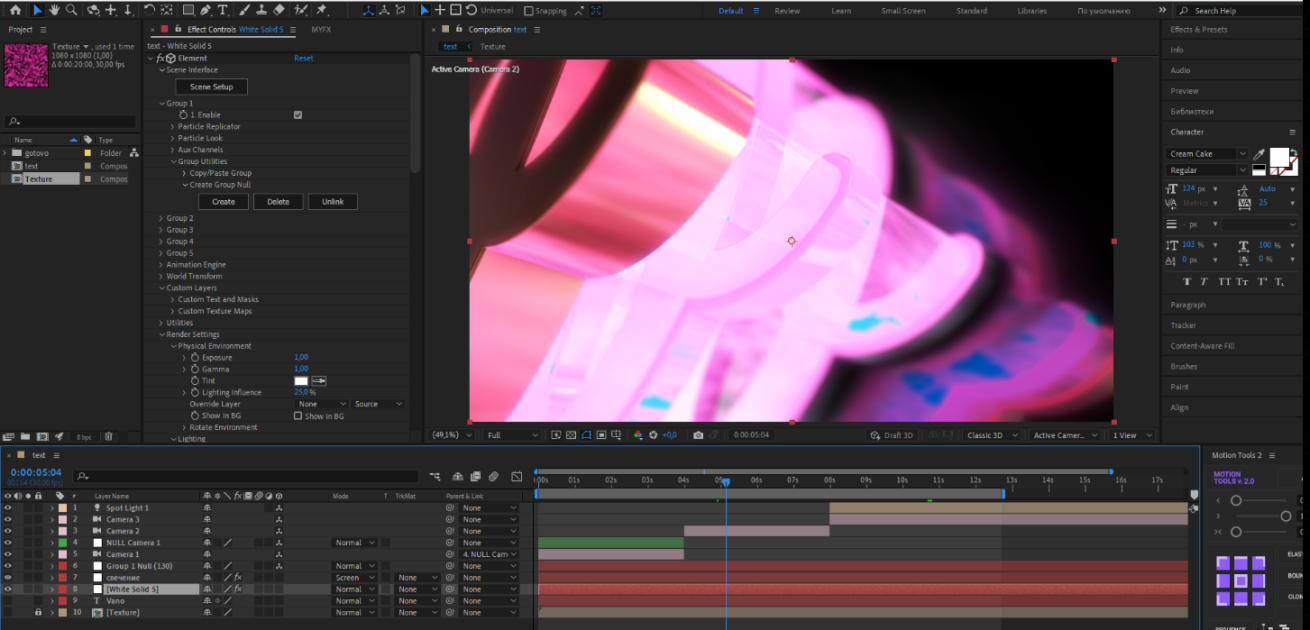Take snapshot with camera icon in viewer

tap(698, 435)
